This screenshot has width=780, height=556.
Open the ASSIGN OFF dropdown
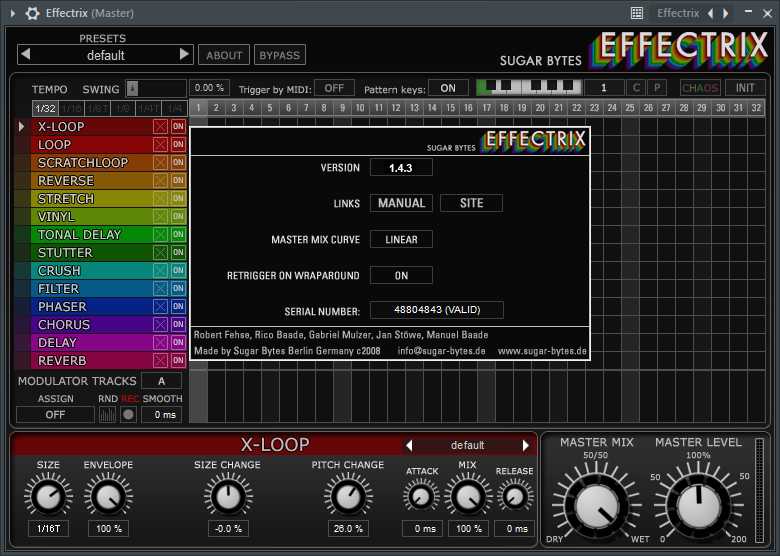pos(55,414)
